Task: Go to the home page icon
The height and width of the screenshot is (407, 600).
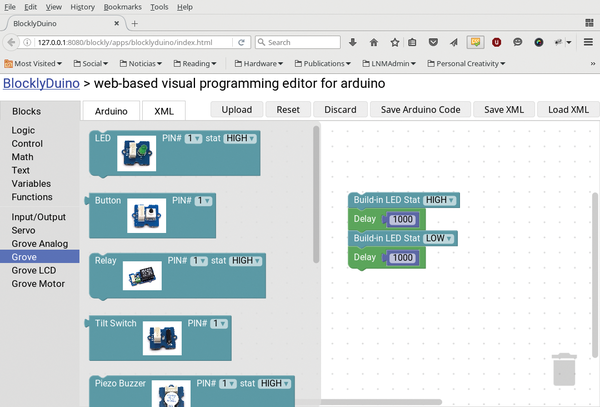Action: coord(374,42)
